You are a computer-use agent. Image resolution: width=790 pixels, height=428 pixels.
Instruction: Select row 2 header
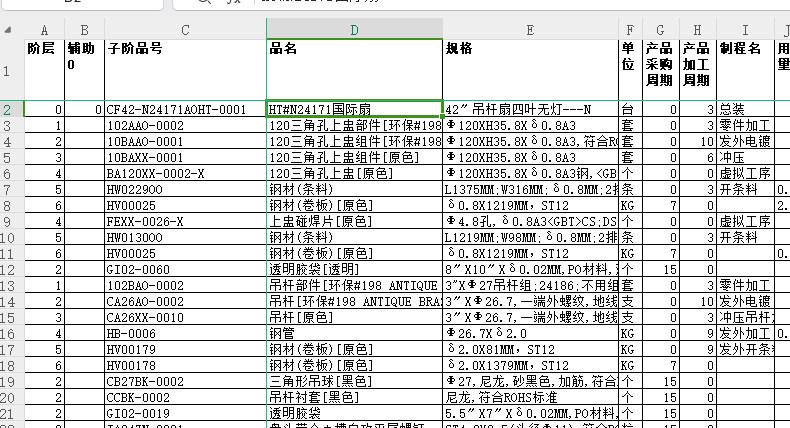point(12,109)
